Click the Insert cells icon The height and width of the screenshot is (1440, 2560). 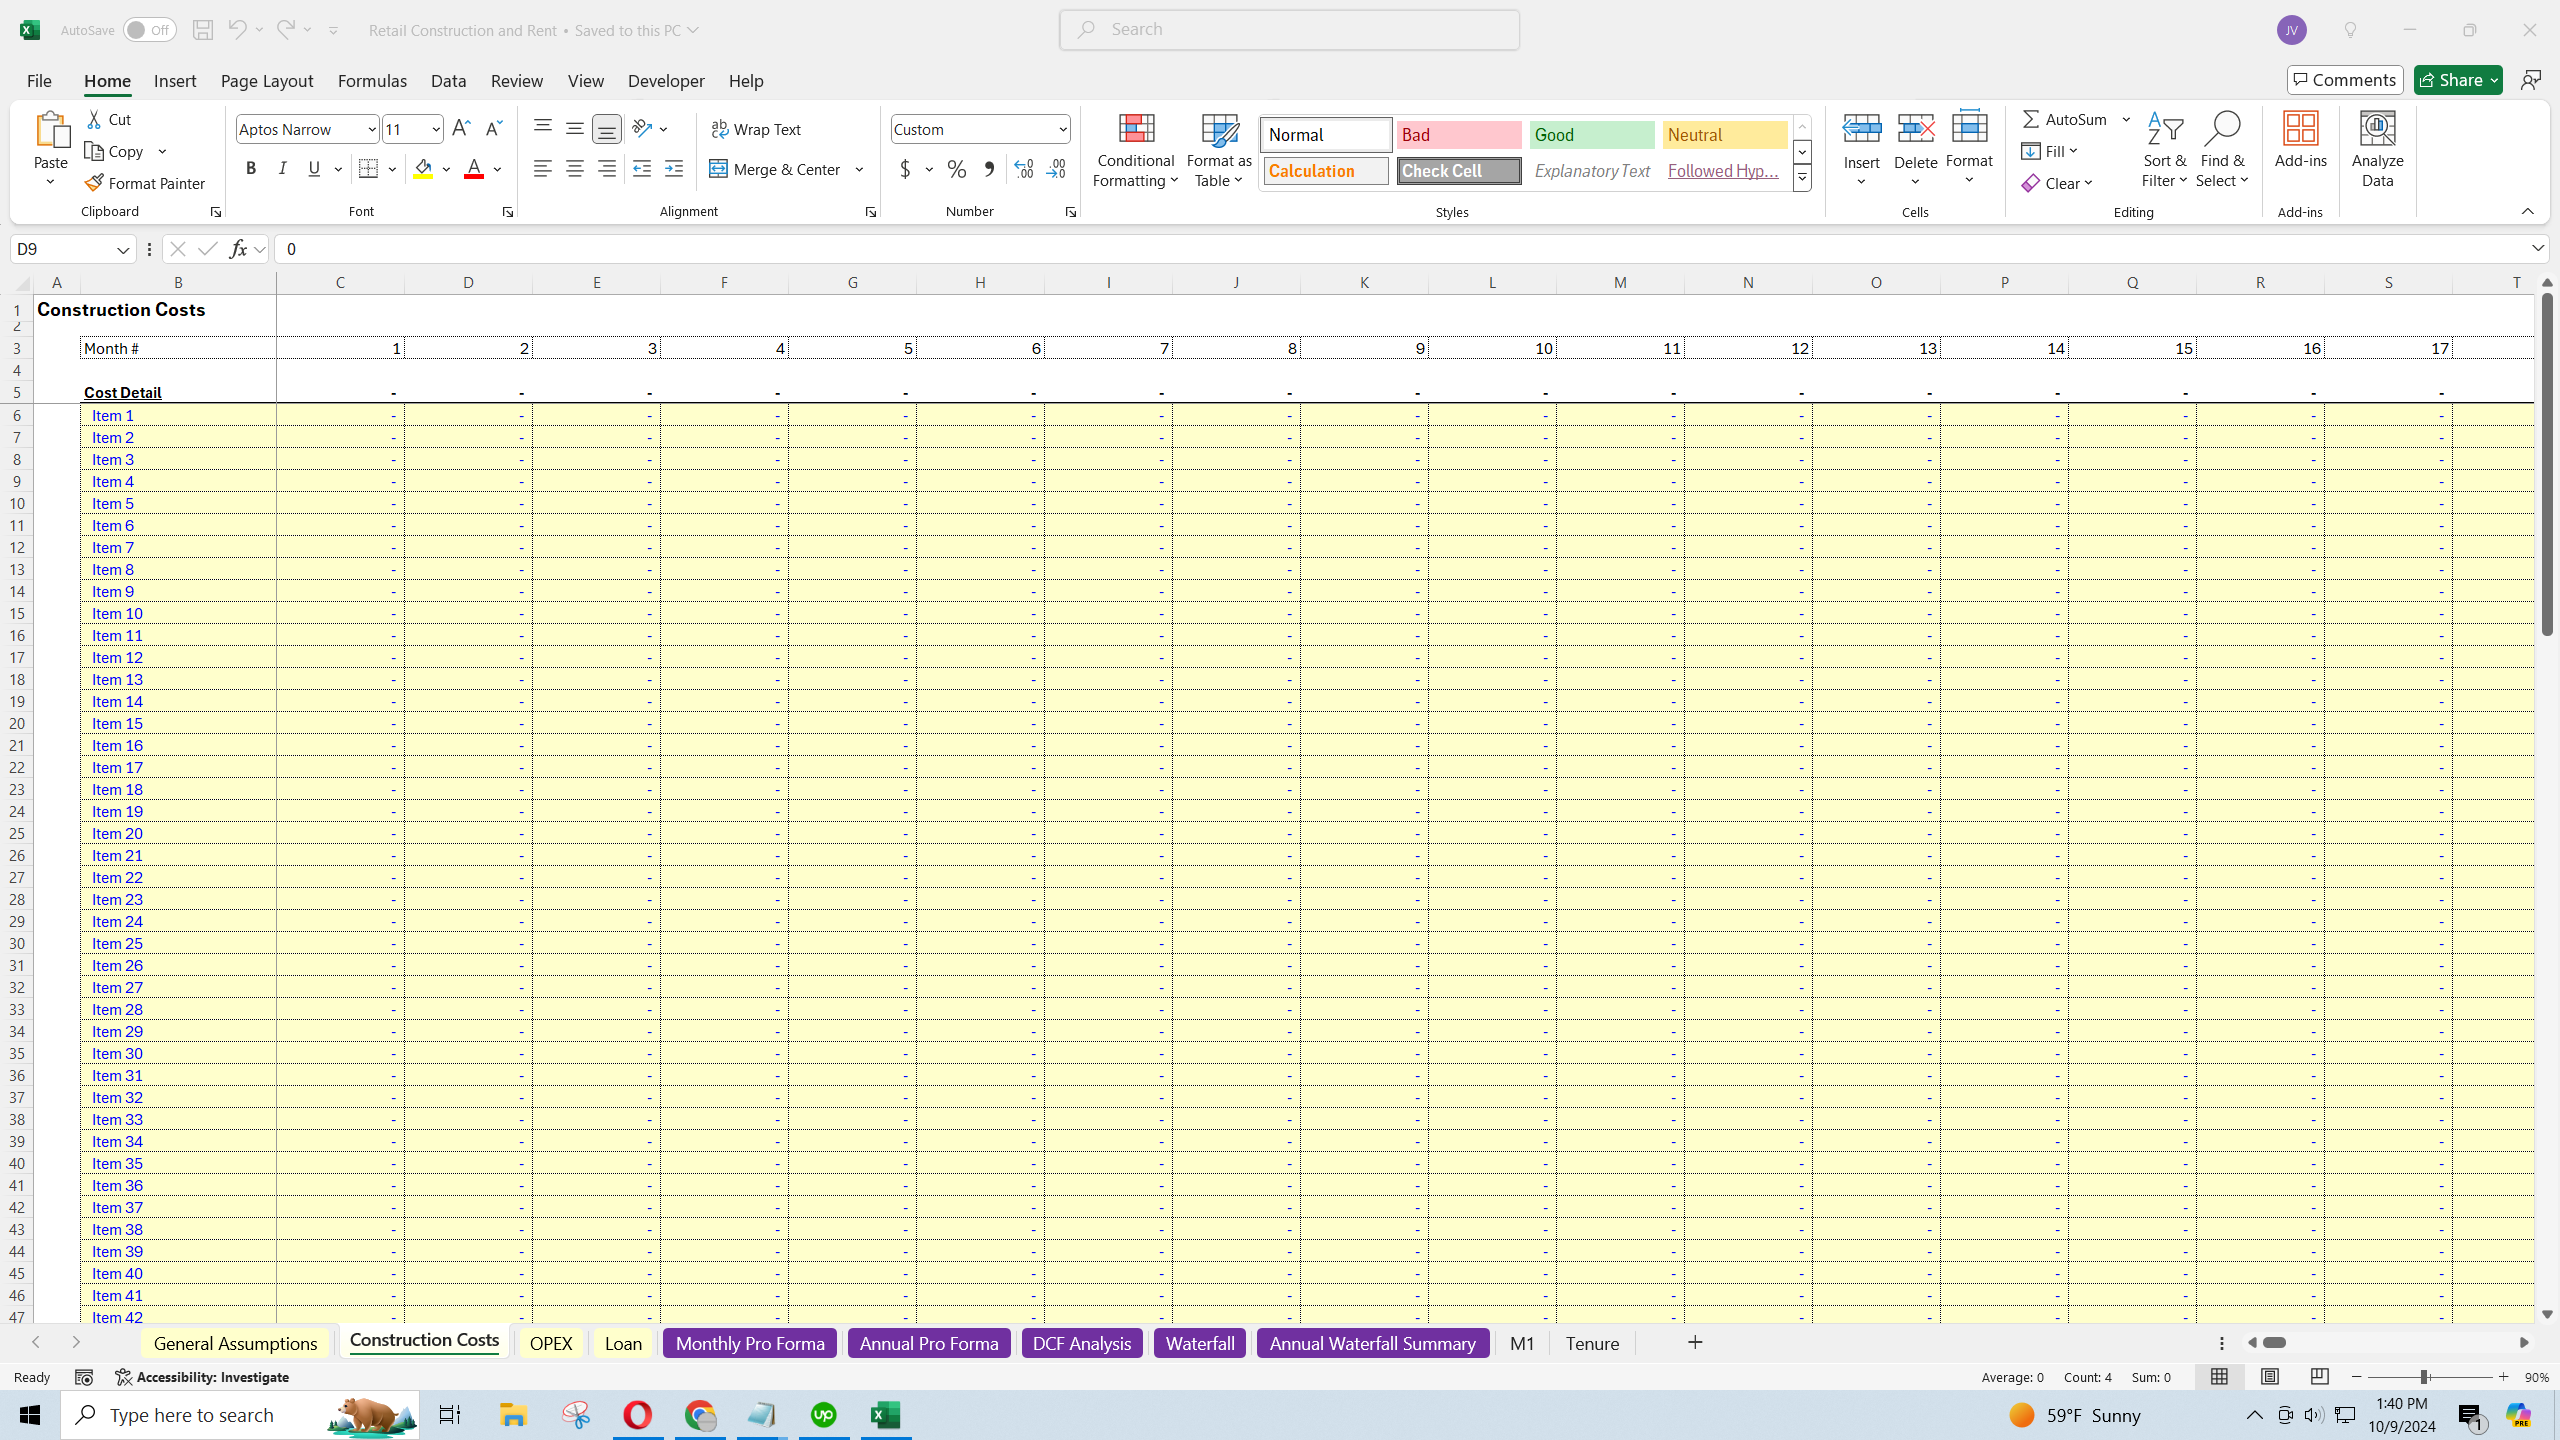[x=1862, y=128]
